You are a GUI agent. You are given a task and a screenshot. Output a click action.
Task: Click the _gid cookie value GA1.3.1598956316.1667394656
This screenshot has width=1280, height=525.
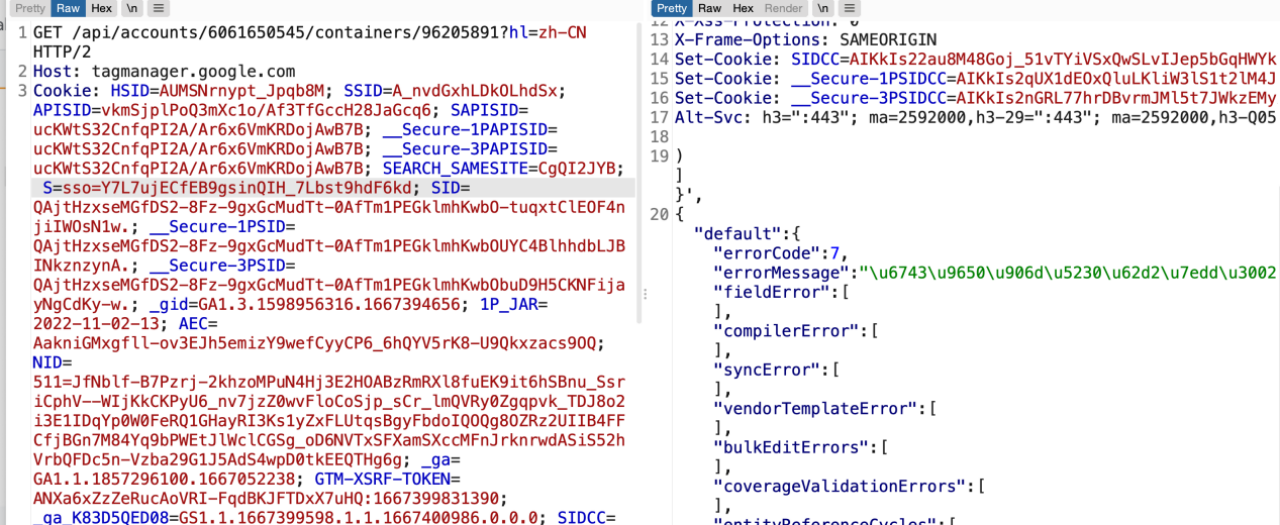click(x=336, y=305)
